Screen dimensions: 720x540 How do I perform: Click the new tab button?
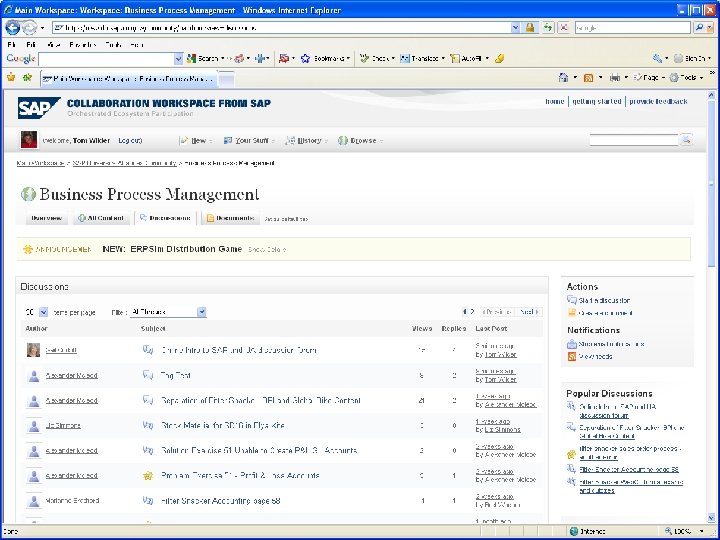(x=226, y=79)
